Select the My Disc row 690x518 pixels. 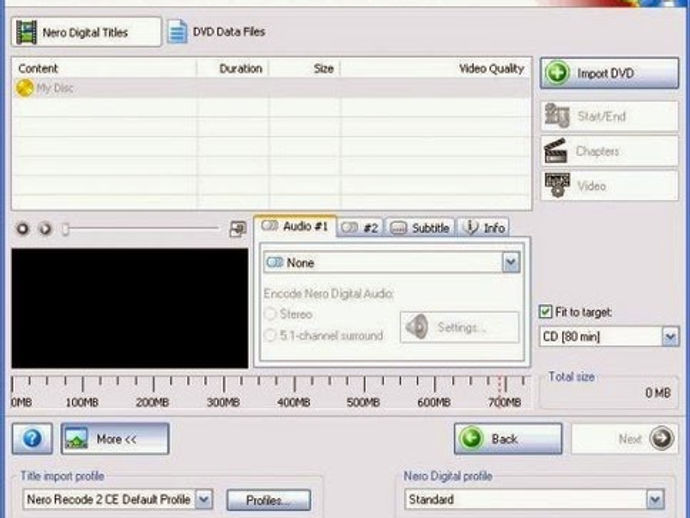(x=271, y=88)
